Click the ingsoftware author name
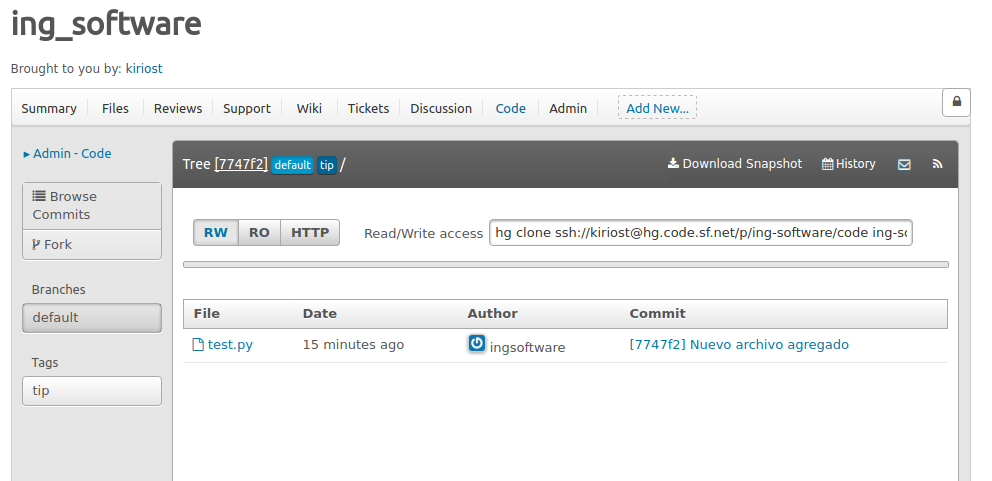The width and height of the screenshot is (992, 481). pos(528,347)
